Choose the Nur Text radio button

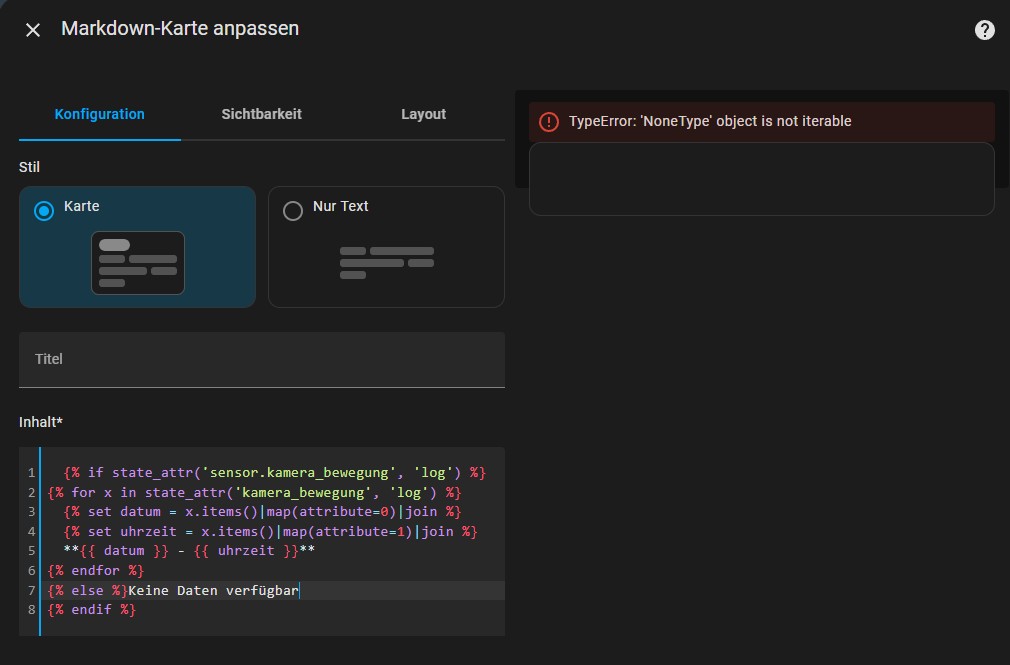click(x=293, y=211)
